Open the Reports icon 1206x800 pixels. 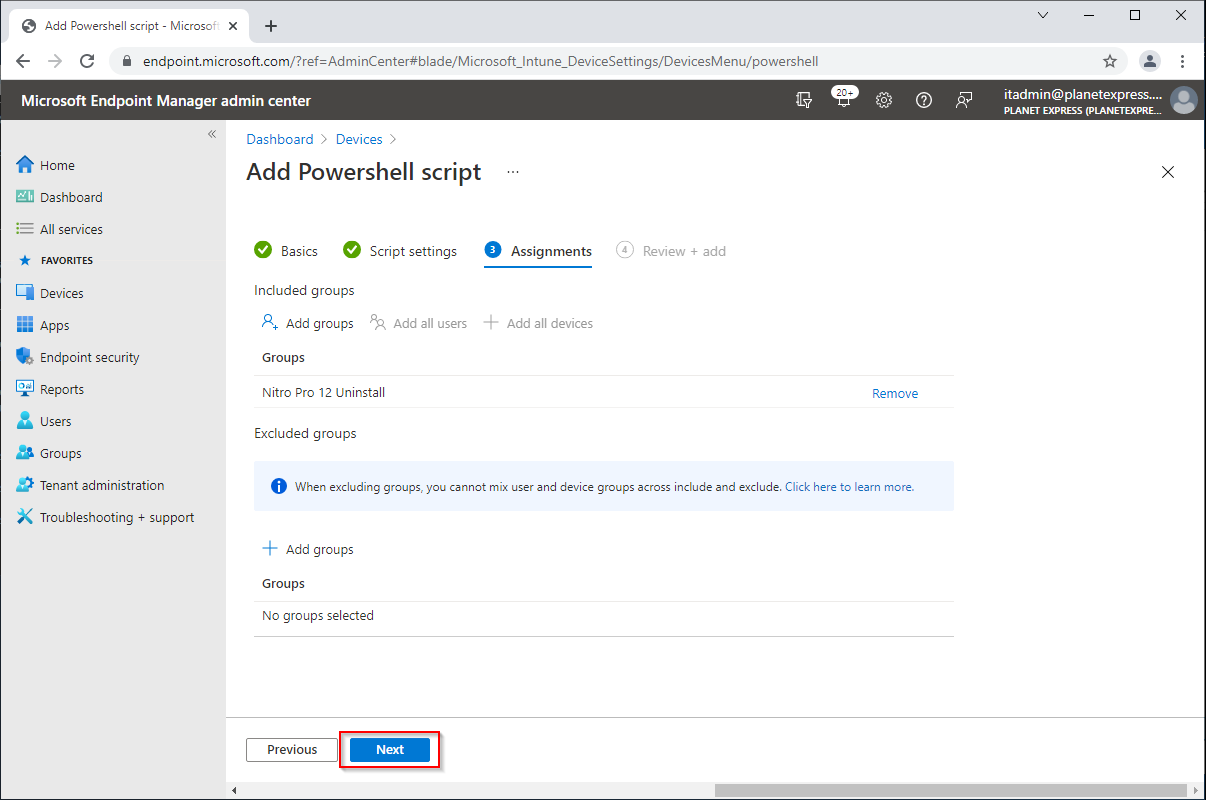(25, 389)
